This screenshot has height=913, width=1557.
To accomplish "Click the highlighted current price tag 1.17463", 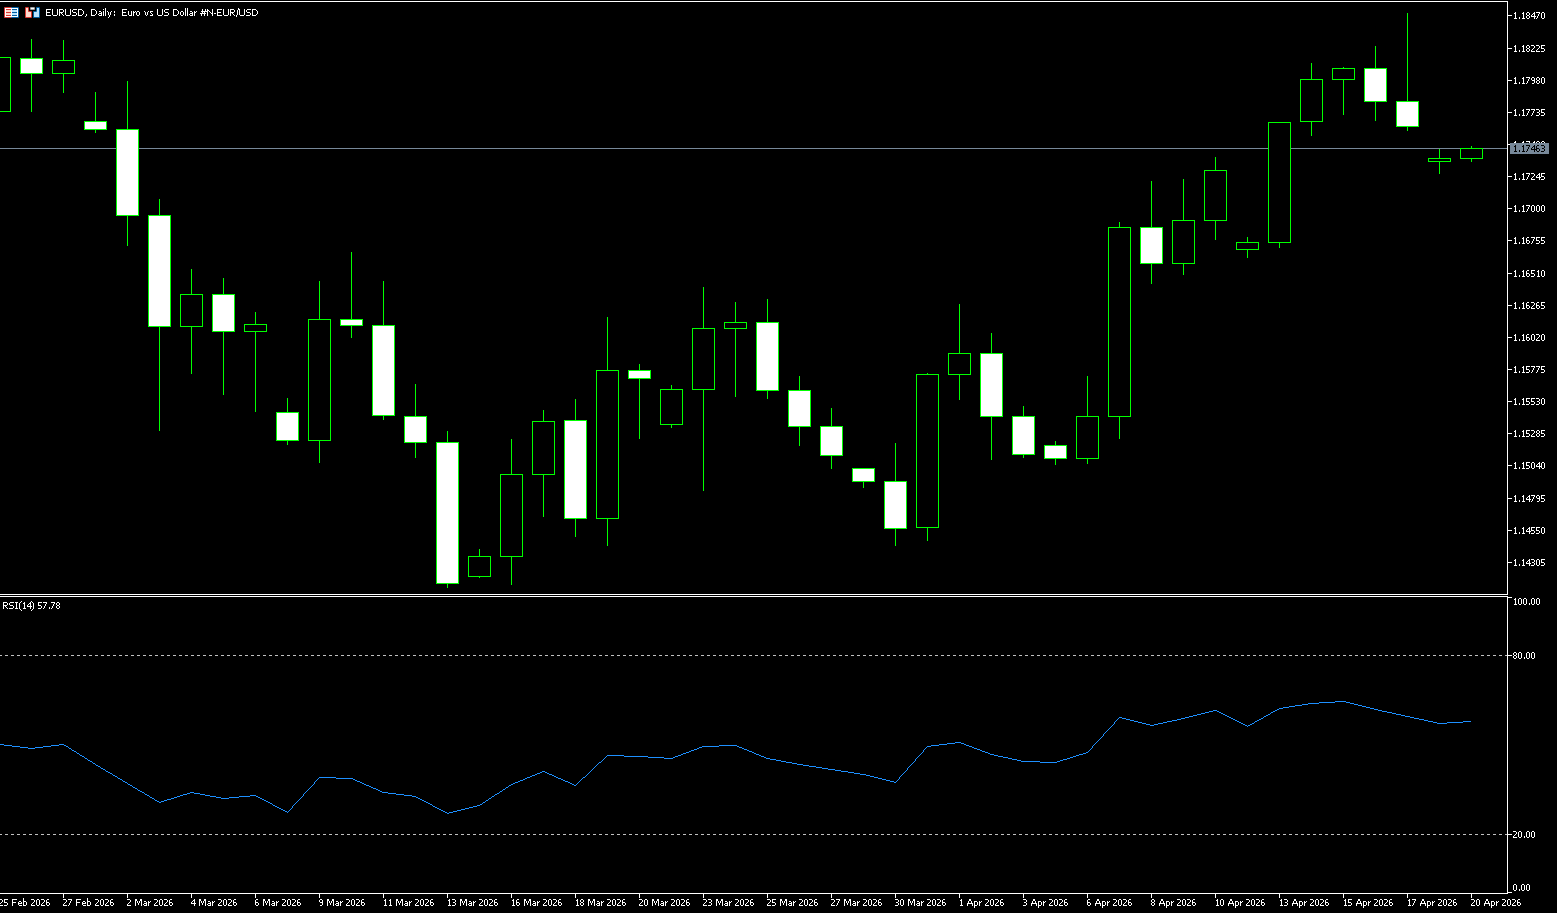I will (1528, 148).
